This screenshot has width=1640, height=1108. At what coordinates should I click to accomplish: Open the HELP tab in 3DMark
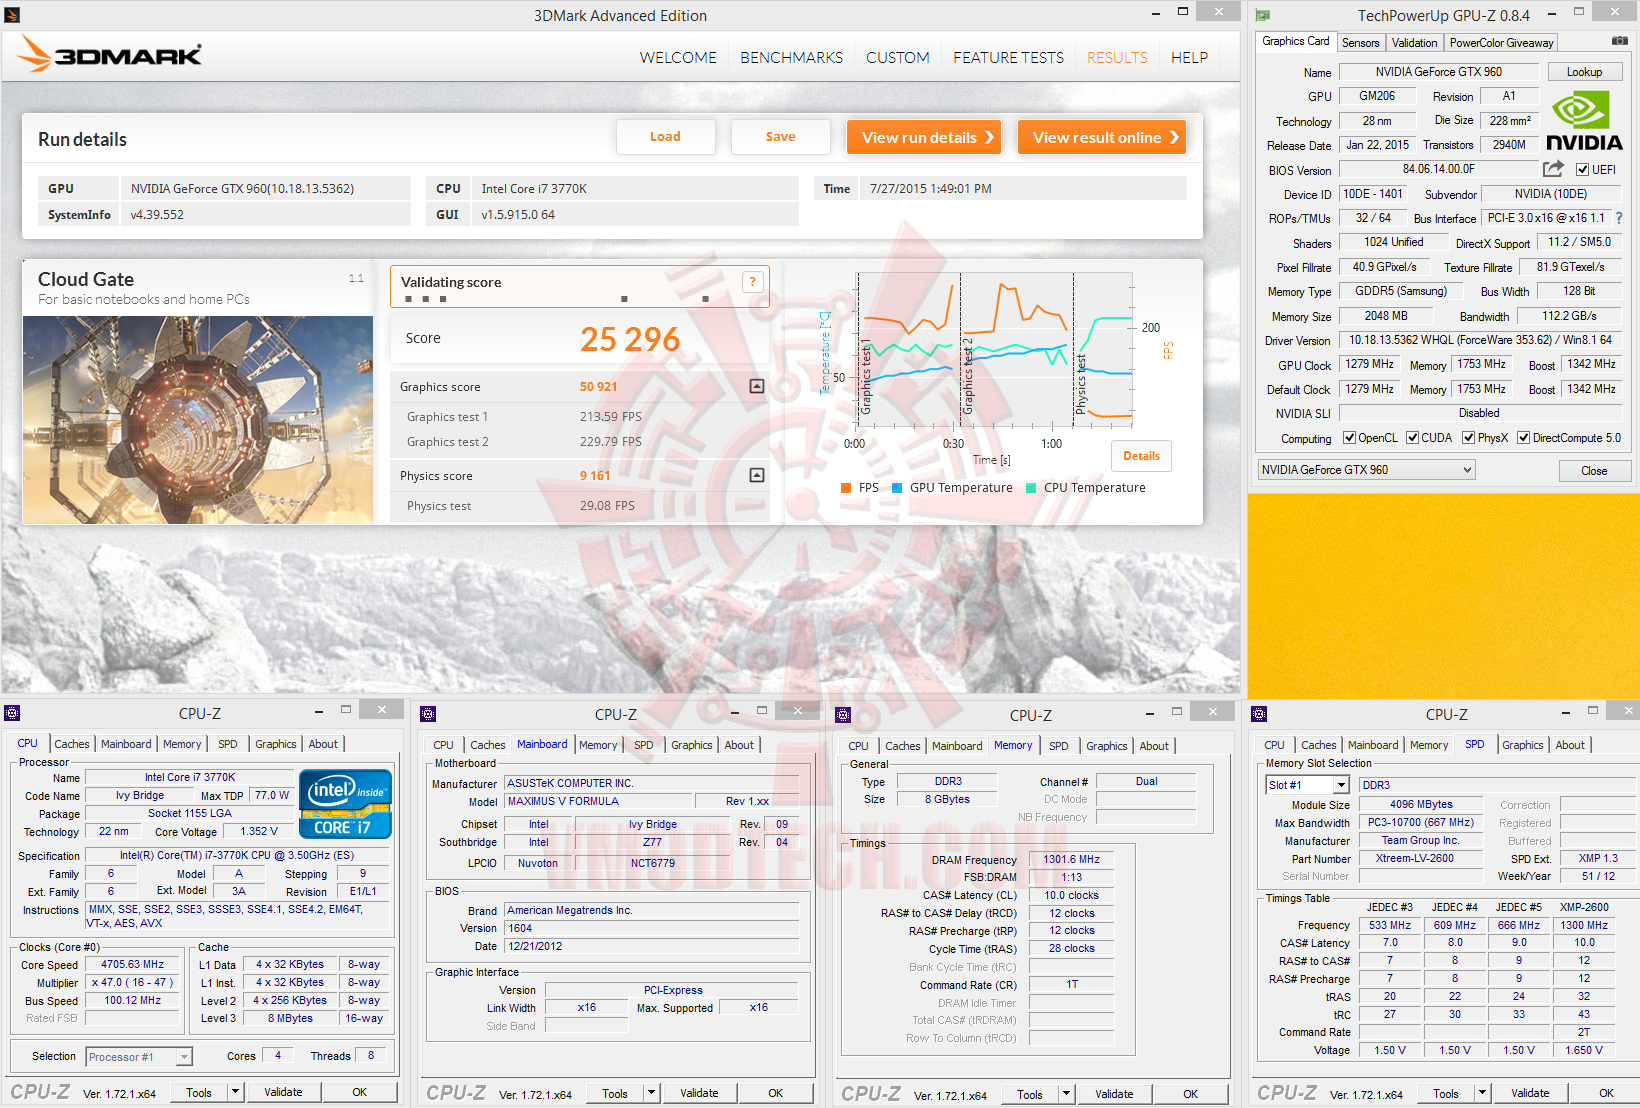coord(1189,58)
